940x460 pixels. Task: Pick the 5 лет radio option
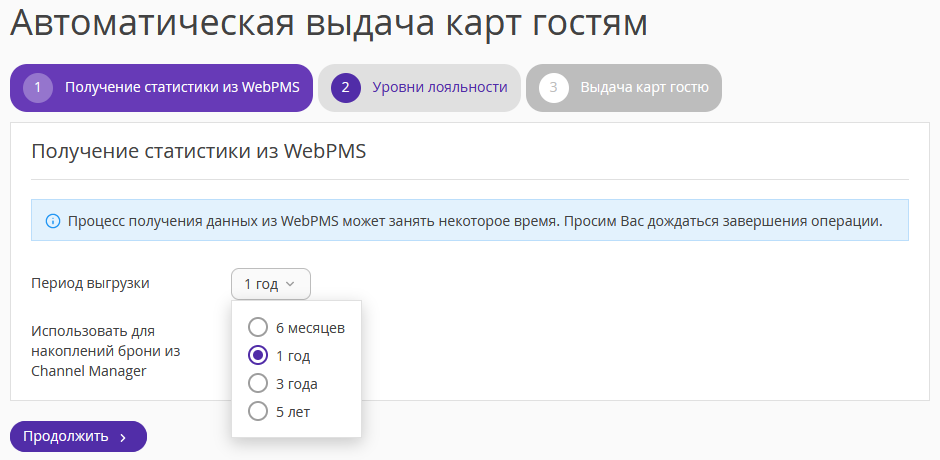[279, 412]
